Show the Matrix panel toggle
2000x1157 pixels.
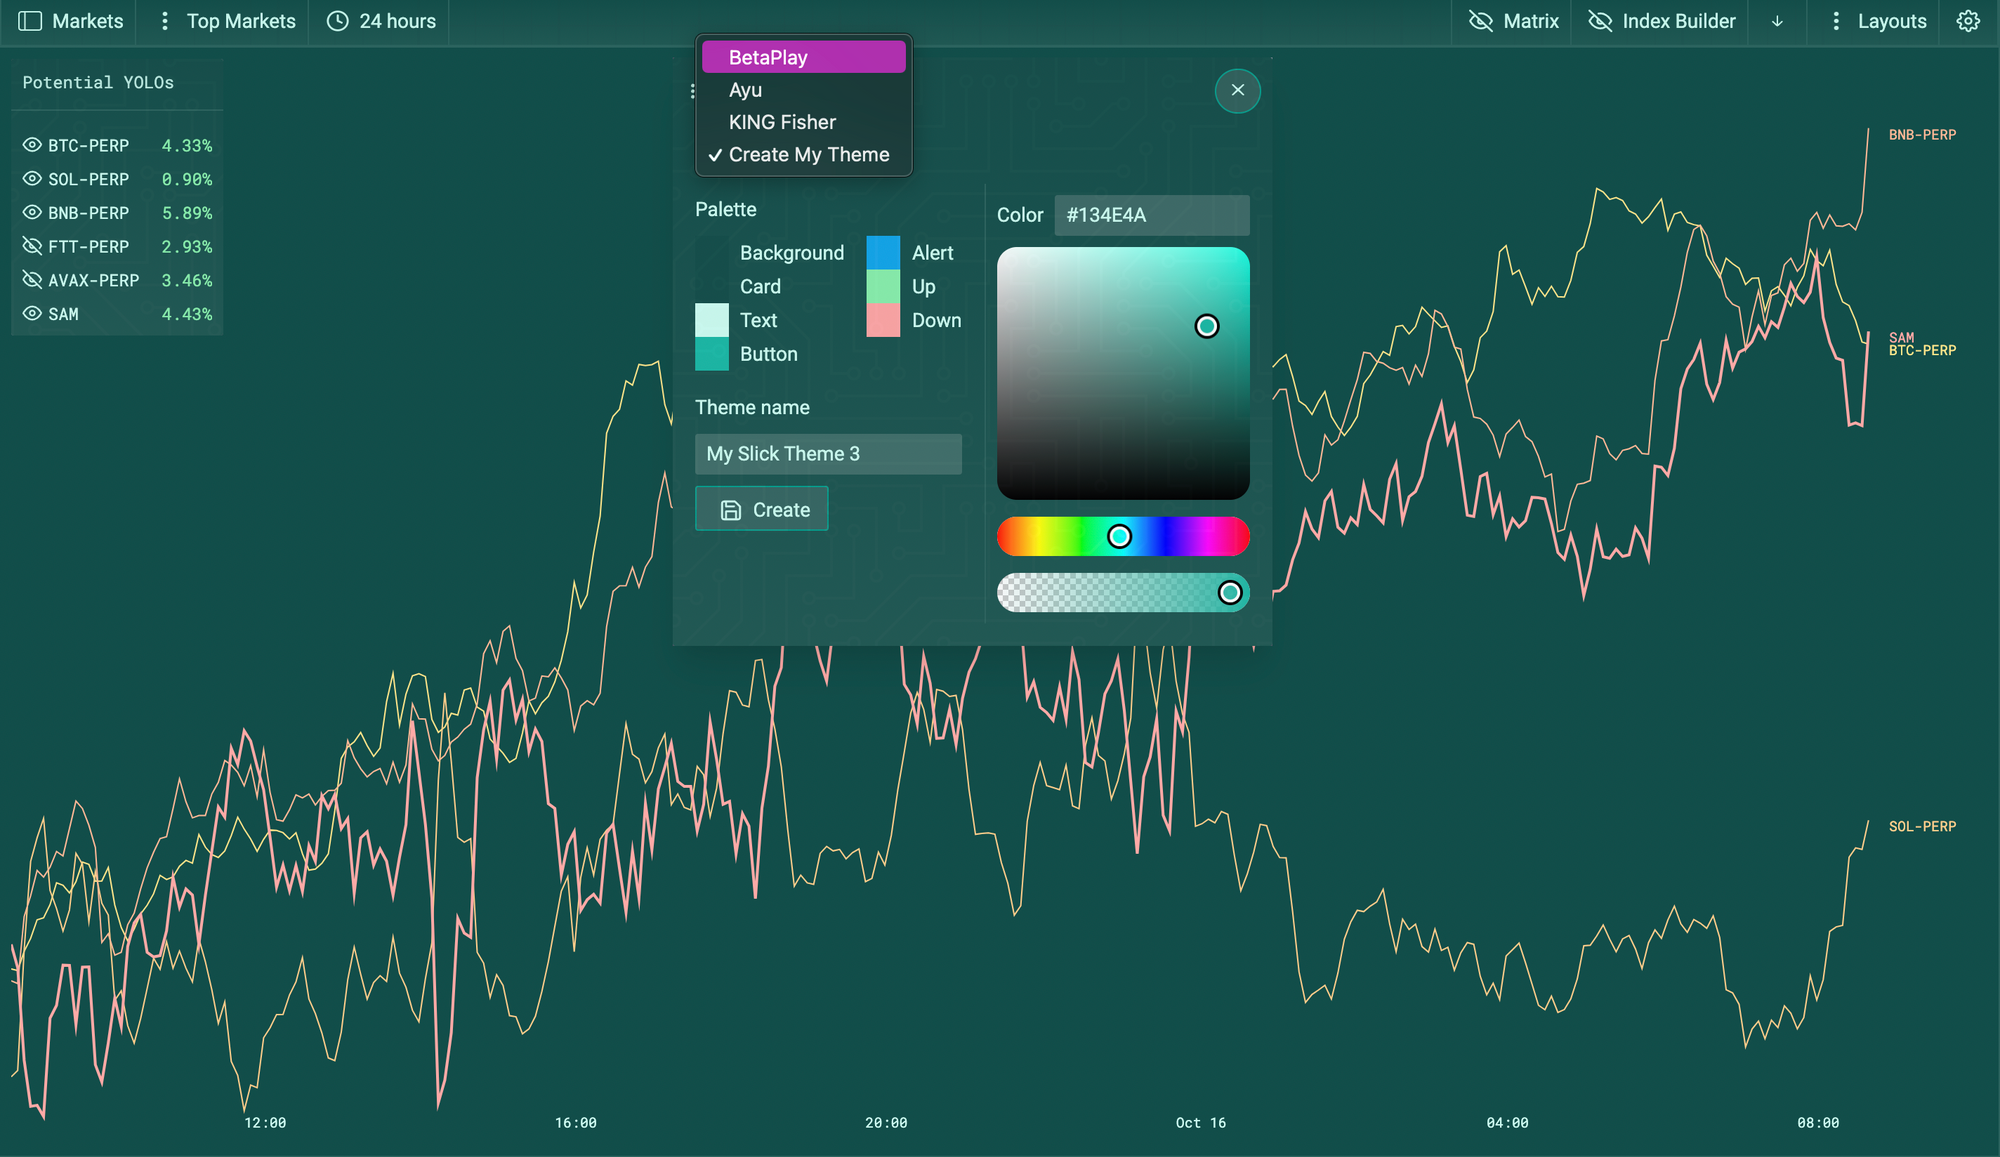pyautogui.click(x=1514, y=21)
